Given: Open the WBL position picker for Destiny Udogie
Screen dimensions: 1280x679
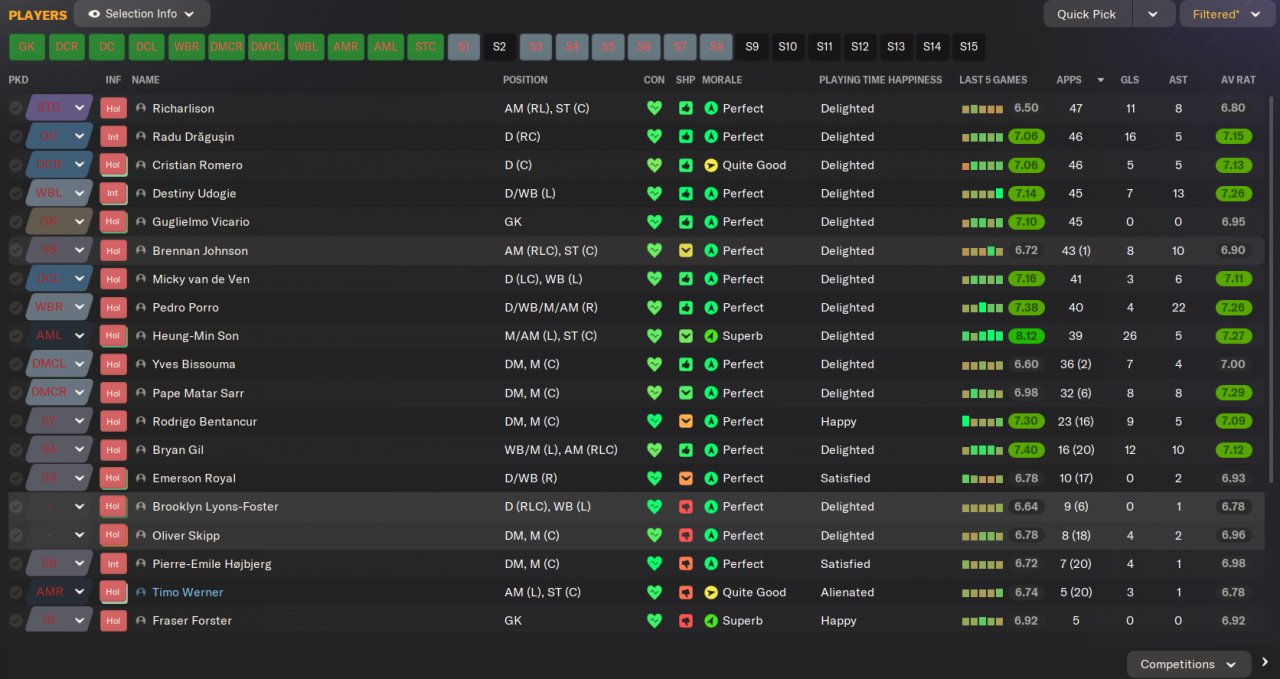Looking at the screenshot, I should 60,193.
